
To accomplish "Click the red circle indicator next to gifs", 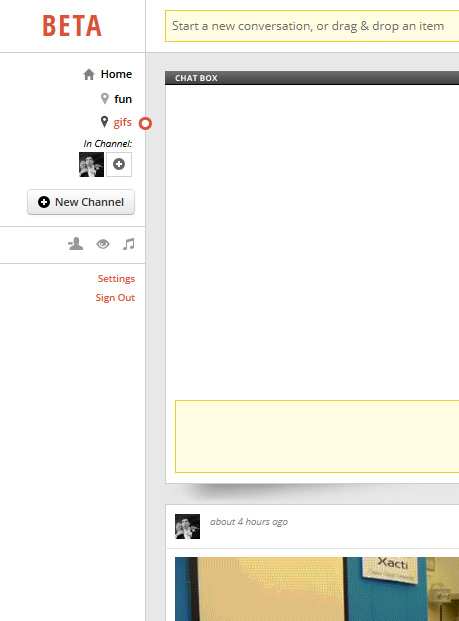I will point(145,124).
